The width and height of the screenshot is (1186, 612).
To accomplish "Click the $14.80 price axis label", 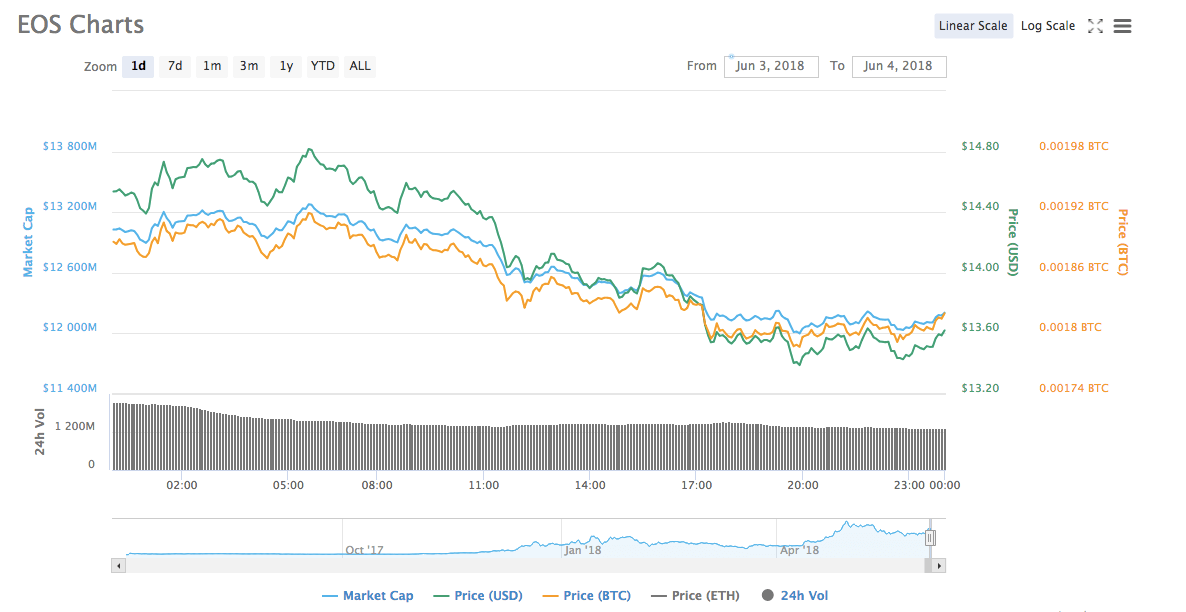I will pos(980,146).
